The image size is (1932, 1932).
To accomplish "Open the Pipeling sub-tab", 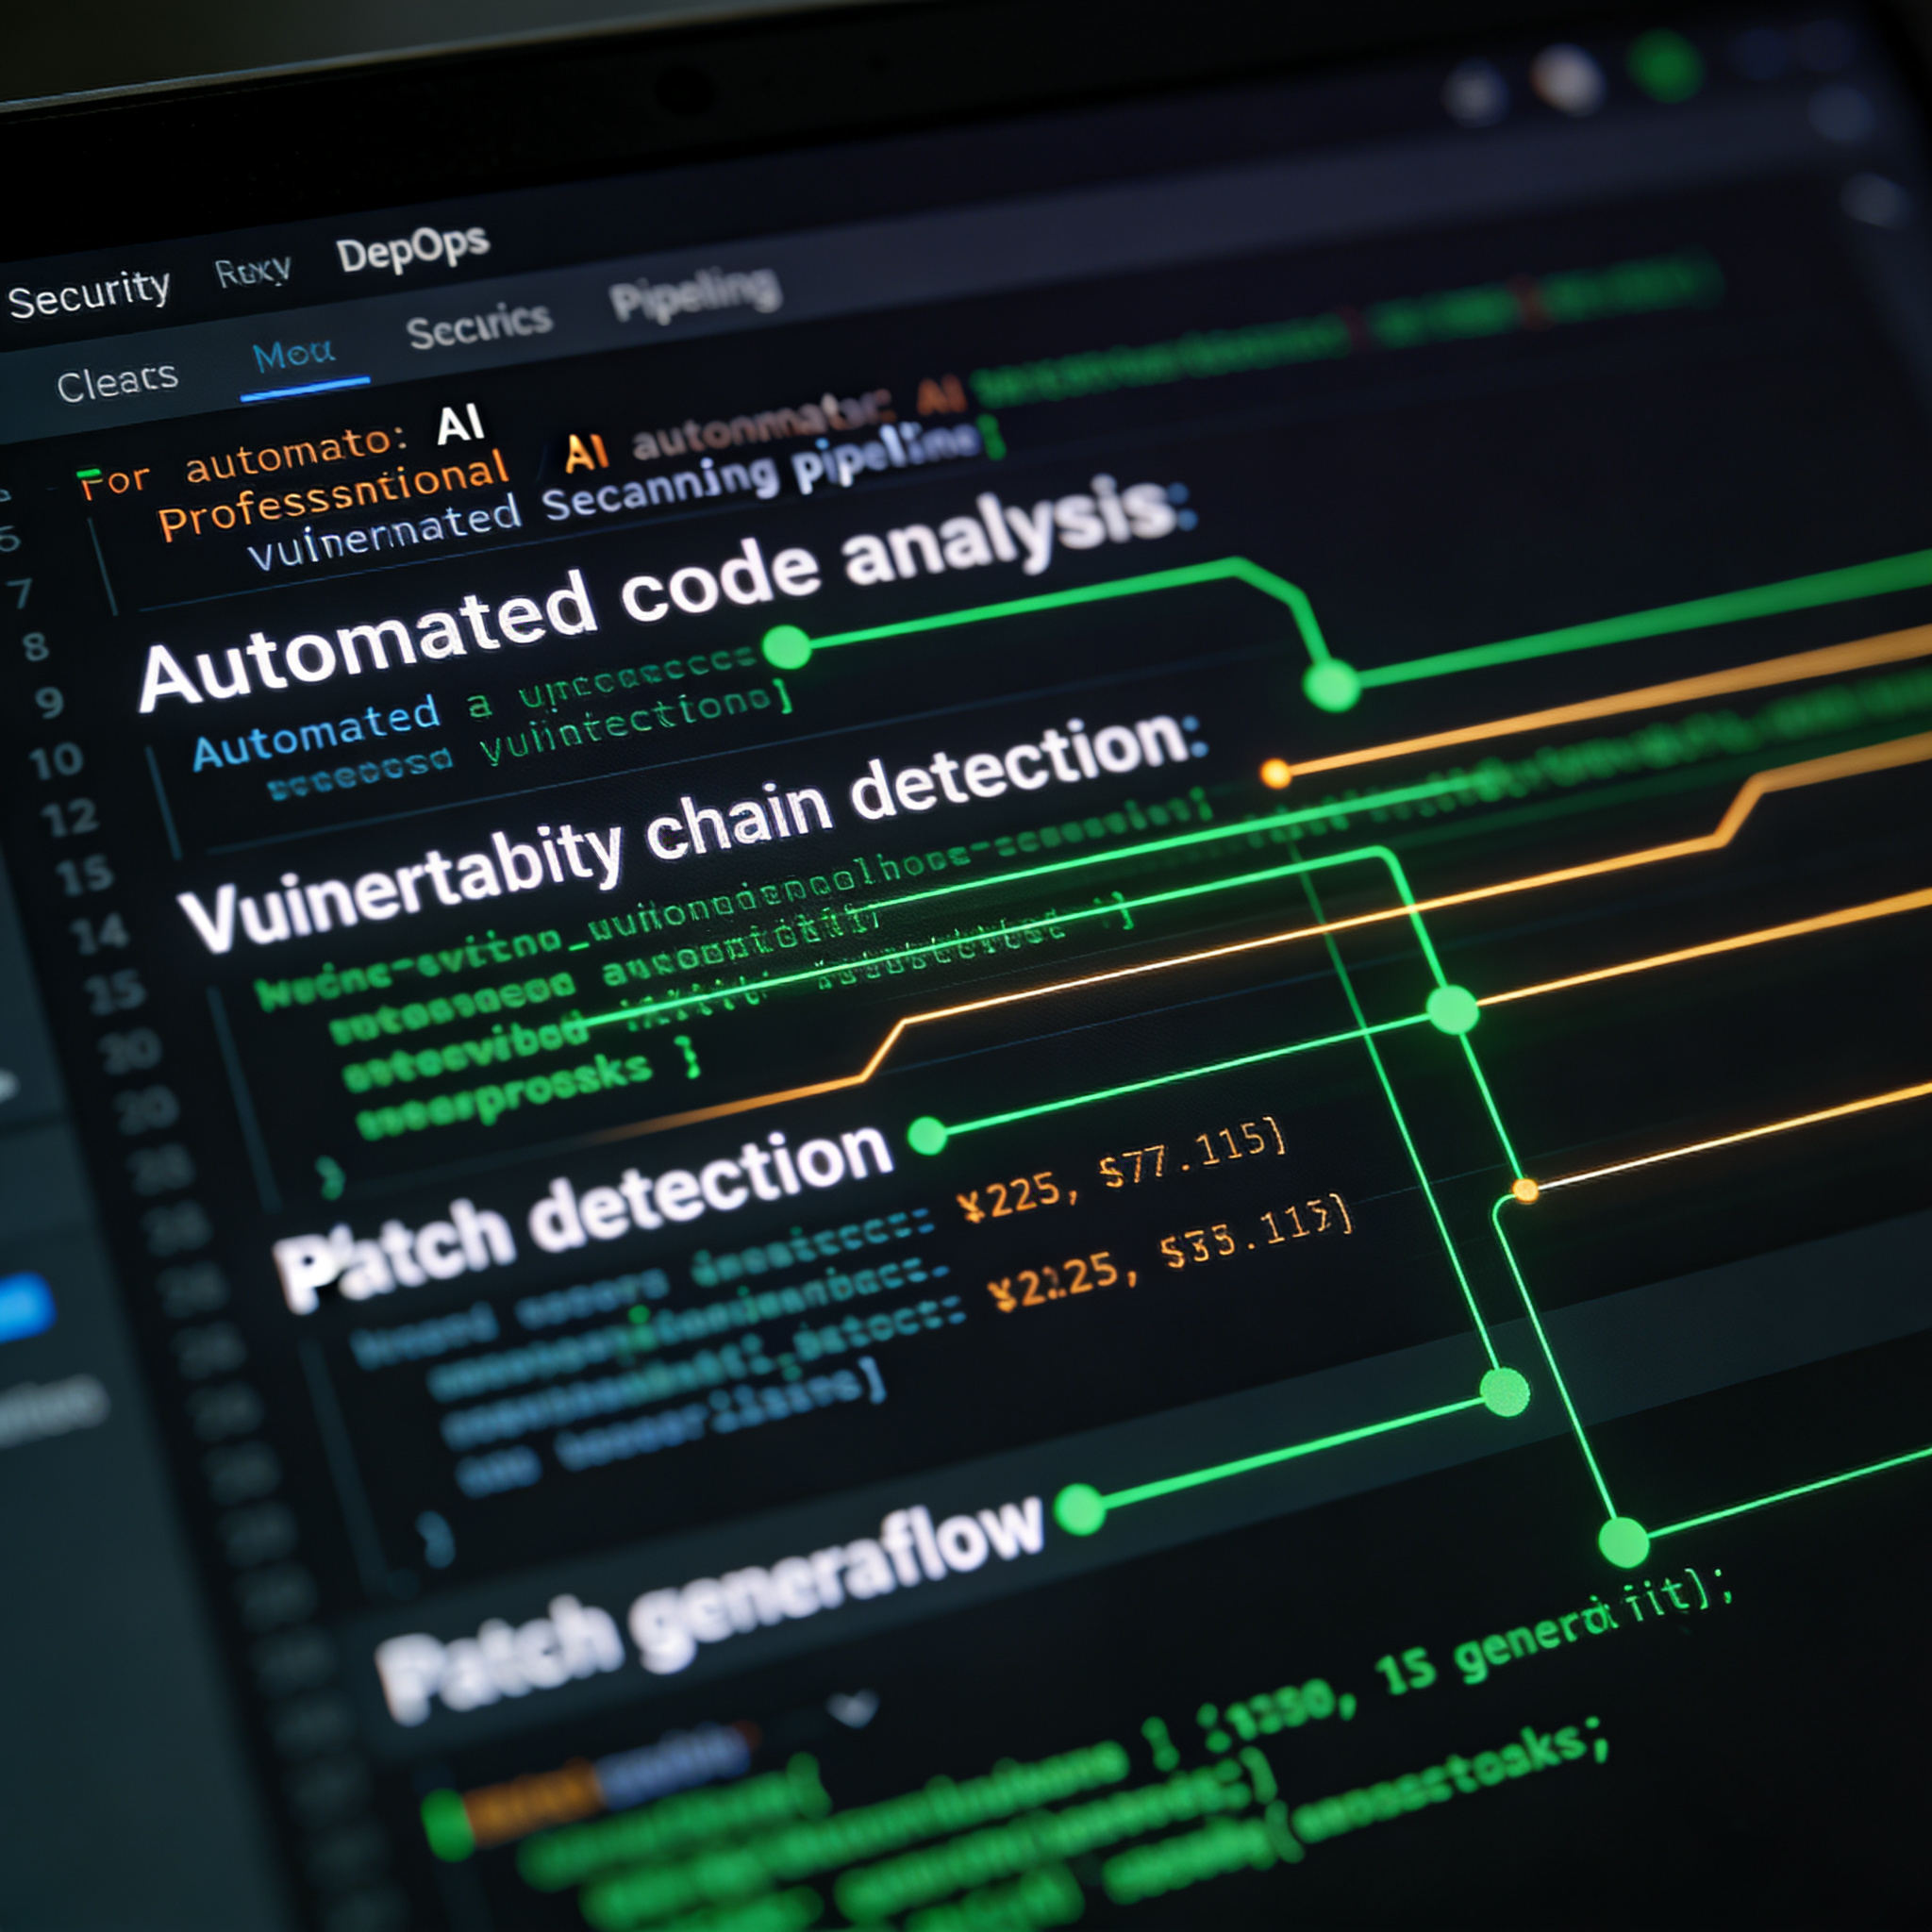I will pyautogui.click(x=695, y=292).
